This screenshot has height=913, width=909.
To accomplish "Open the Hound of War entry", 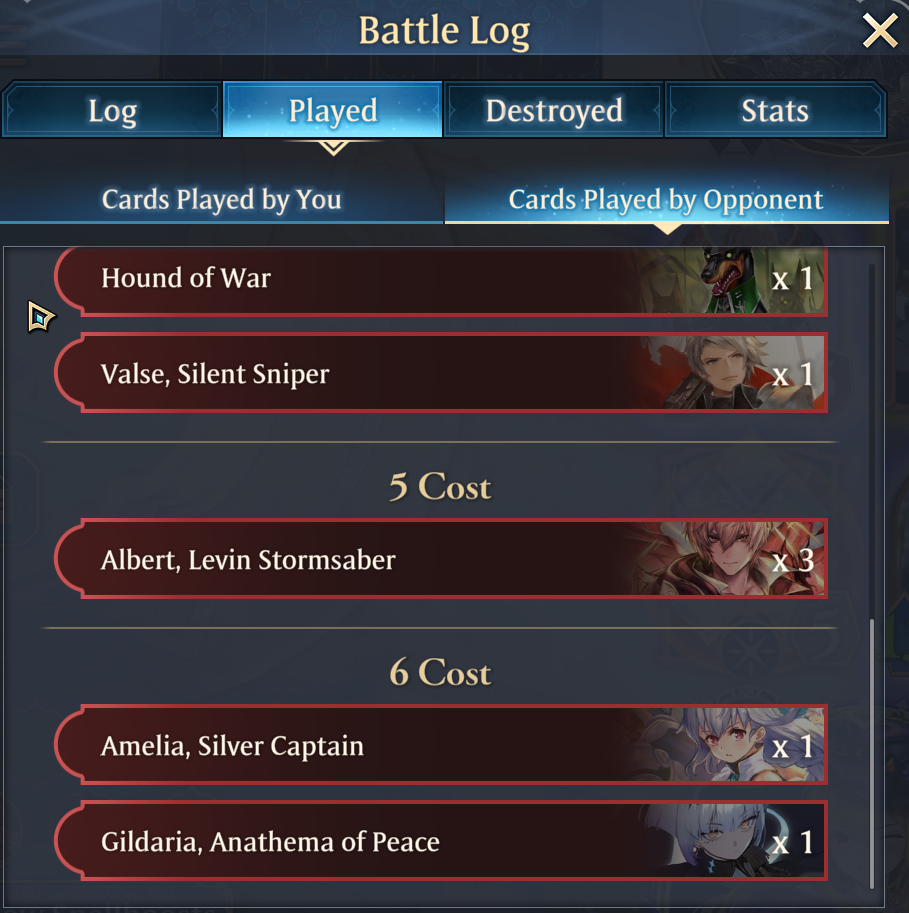I will pos(441,280).
